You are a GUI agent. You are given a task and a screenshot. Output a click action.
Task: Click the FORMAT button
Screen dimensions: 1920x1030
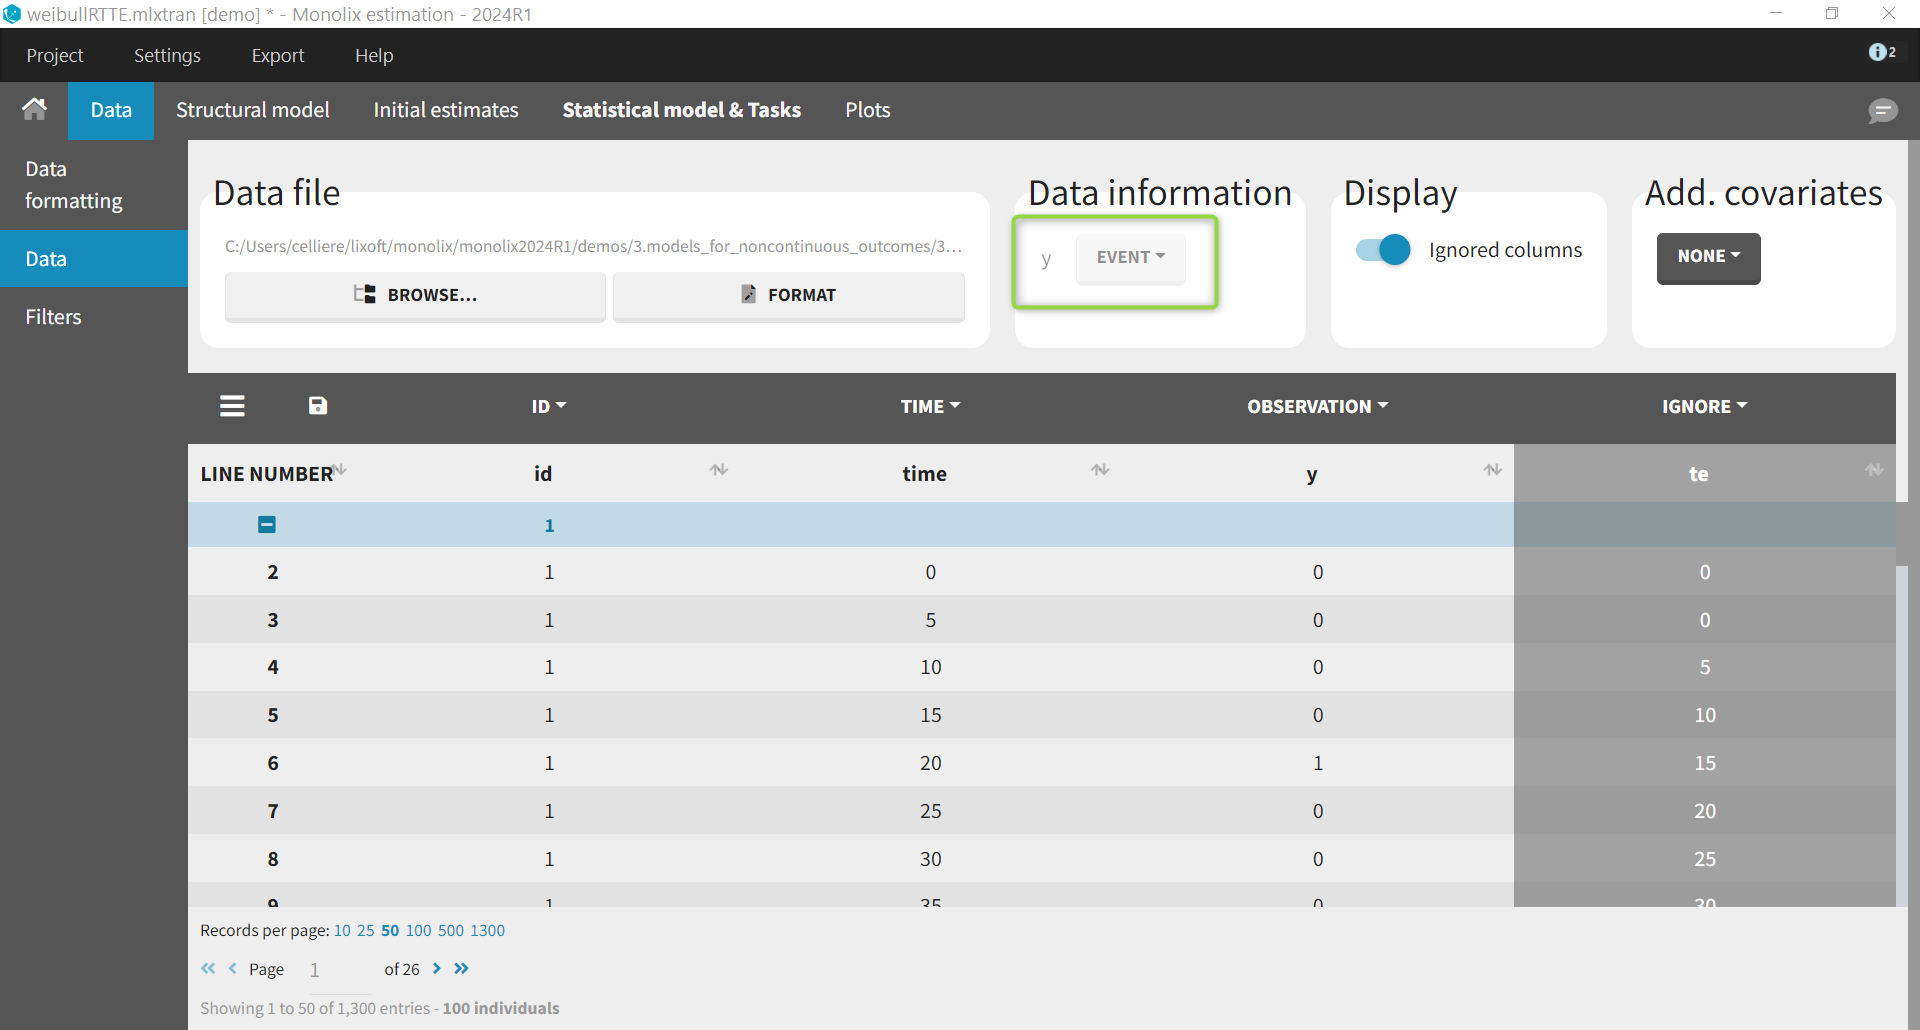coord(788,295)
